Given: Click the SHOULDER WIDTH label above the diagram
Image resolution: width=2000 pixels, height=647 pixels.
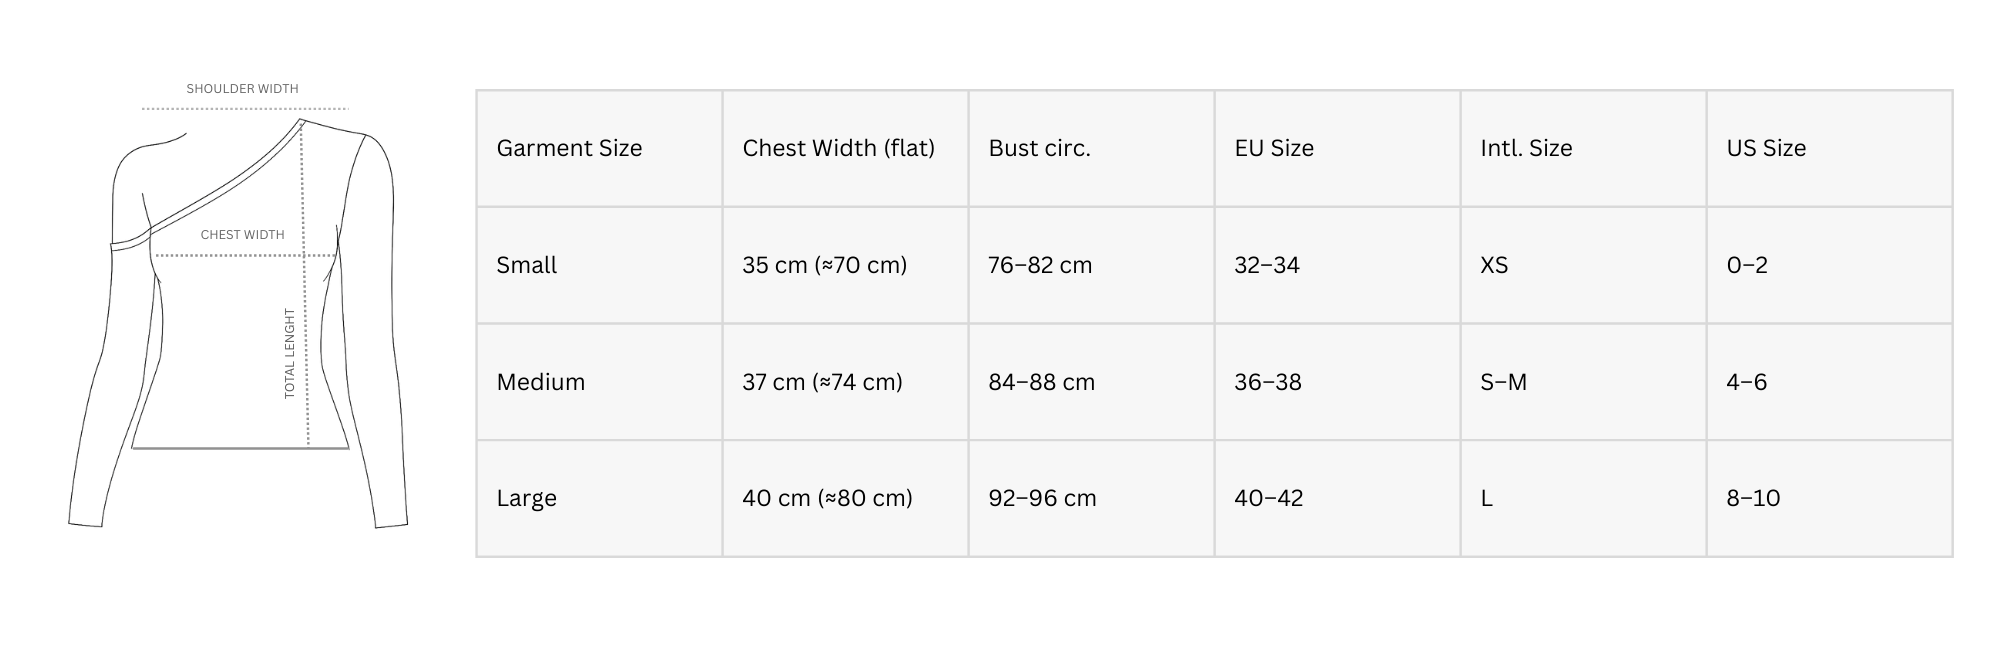Looking at the screenshot, I should point(242,89).
